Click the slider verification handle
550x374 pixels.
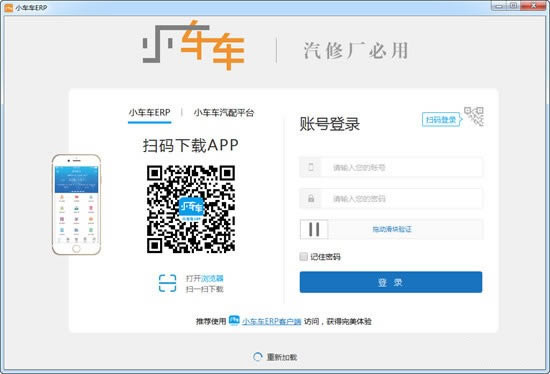point(314,229)
